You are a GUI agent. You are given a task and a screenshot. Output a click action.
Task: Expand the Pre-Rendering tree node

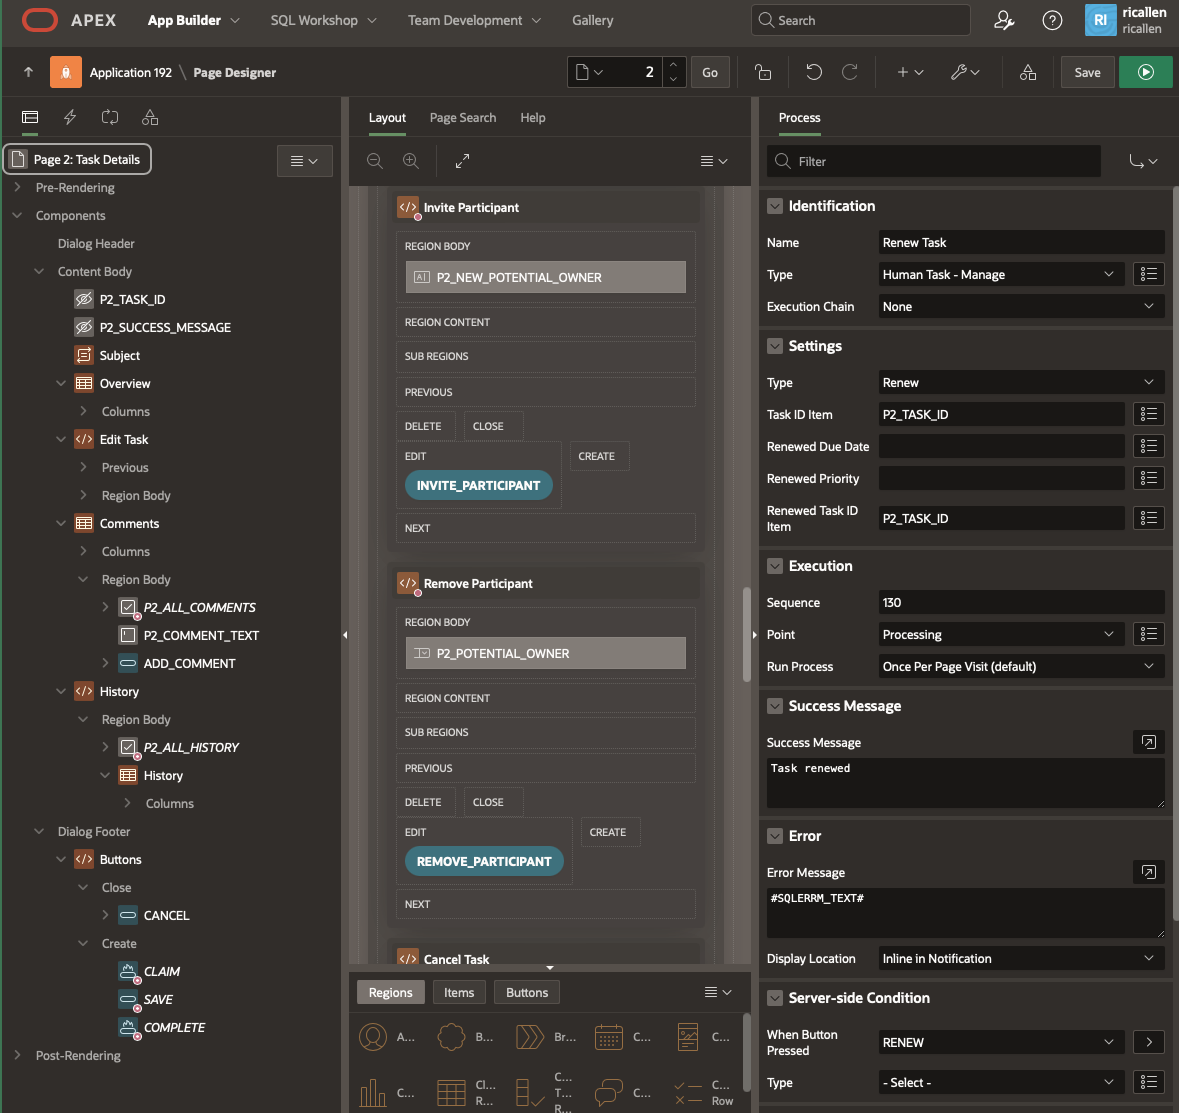[17, 187]
